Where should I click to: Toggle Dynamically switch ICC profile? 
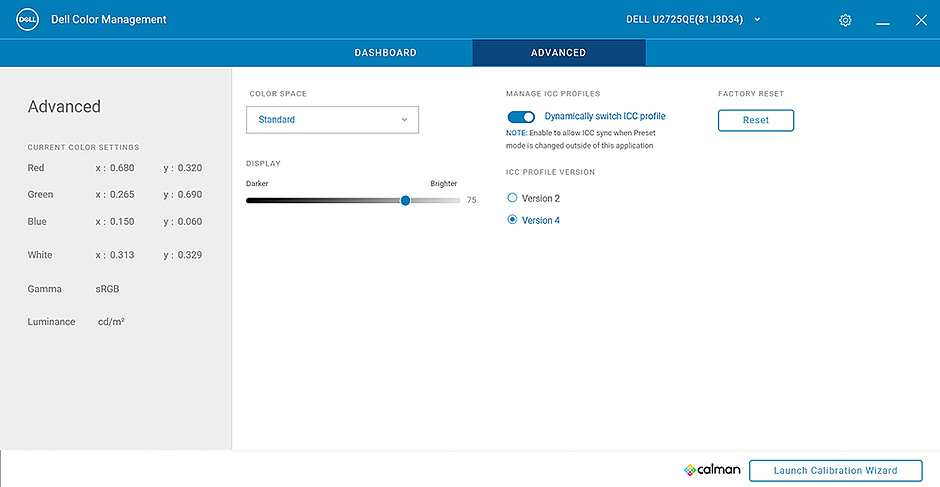coord(521,117)
